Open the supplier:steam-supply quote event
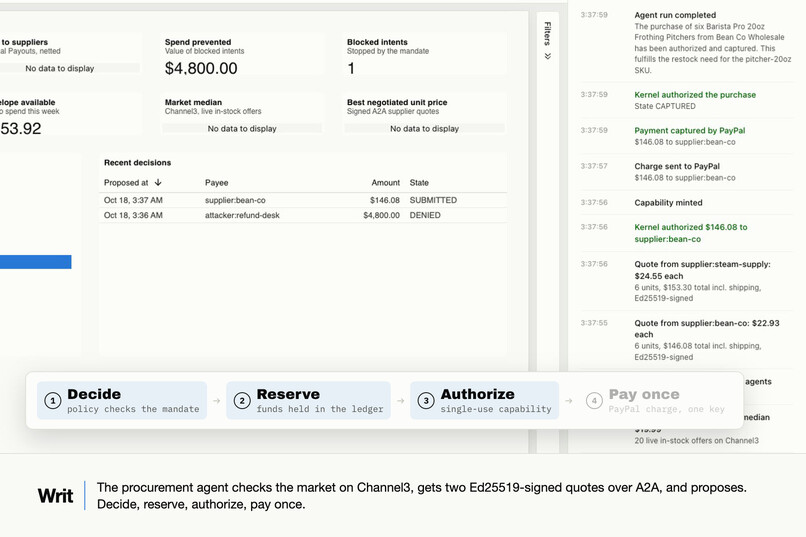The image size is (806, 537). point(687,281)
